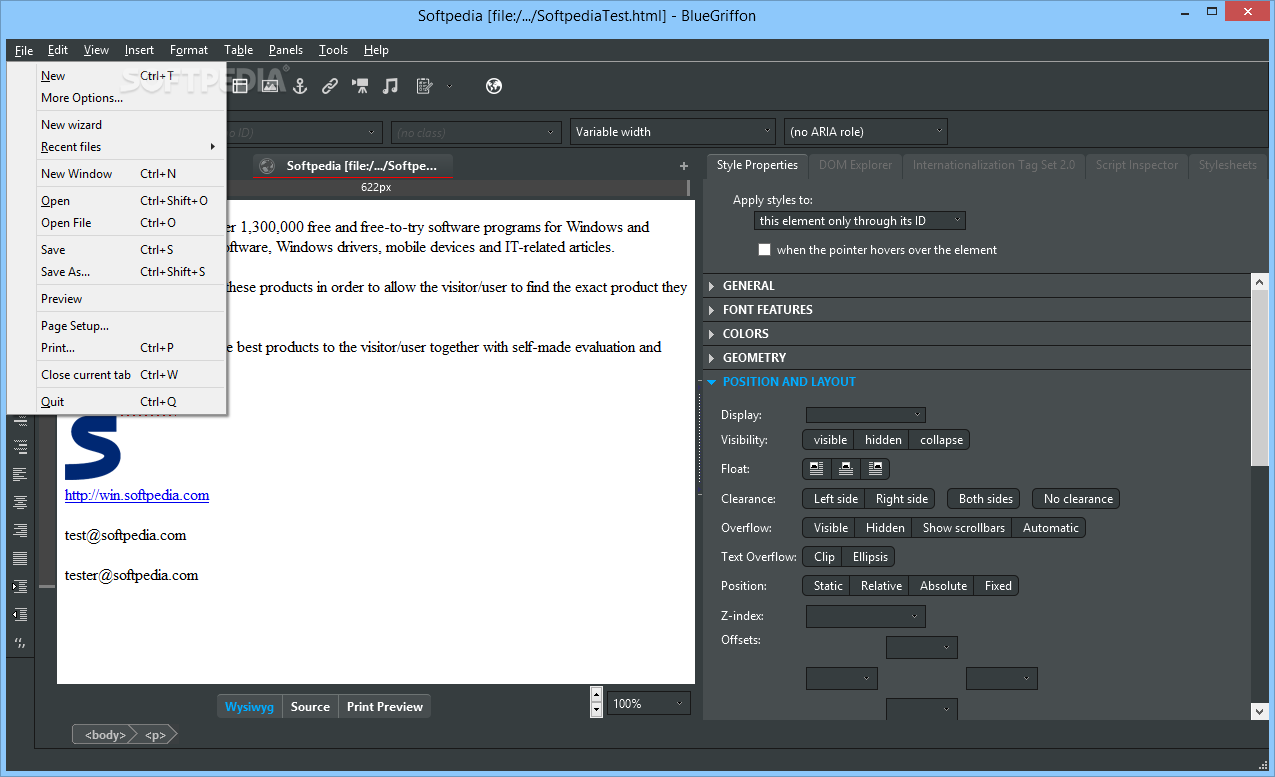Click the globe browser preview toolbar icon

point(493,86)
